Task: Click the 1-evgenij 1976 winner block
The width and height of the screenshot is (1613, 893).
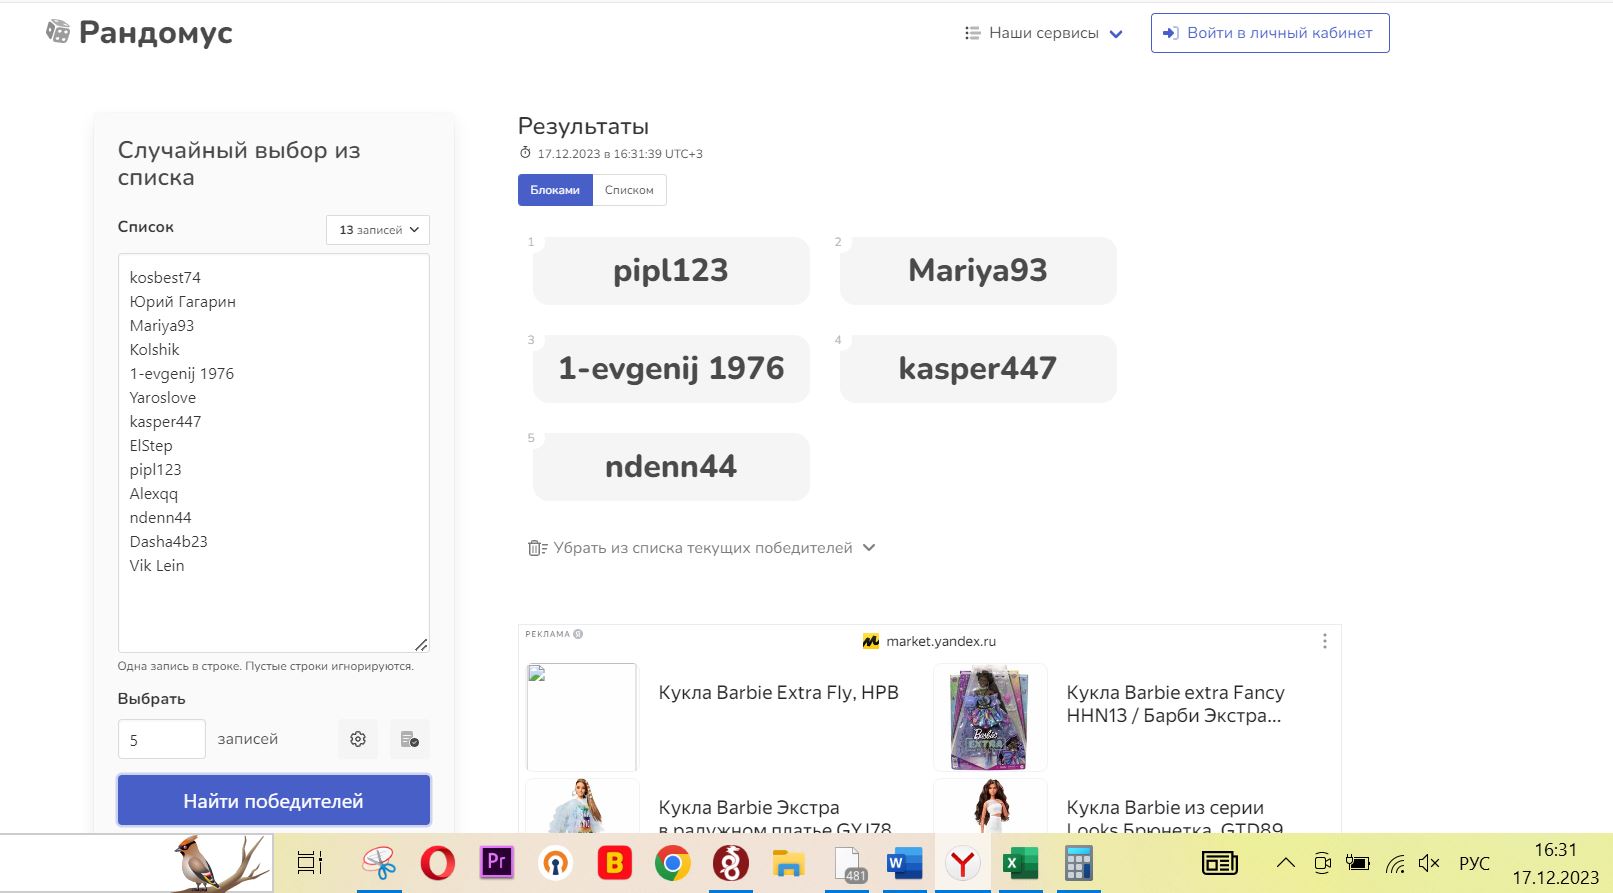Action: pos(671,369)
